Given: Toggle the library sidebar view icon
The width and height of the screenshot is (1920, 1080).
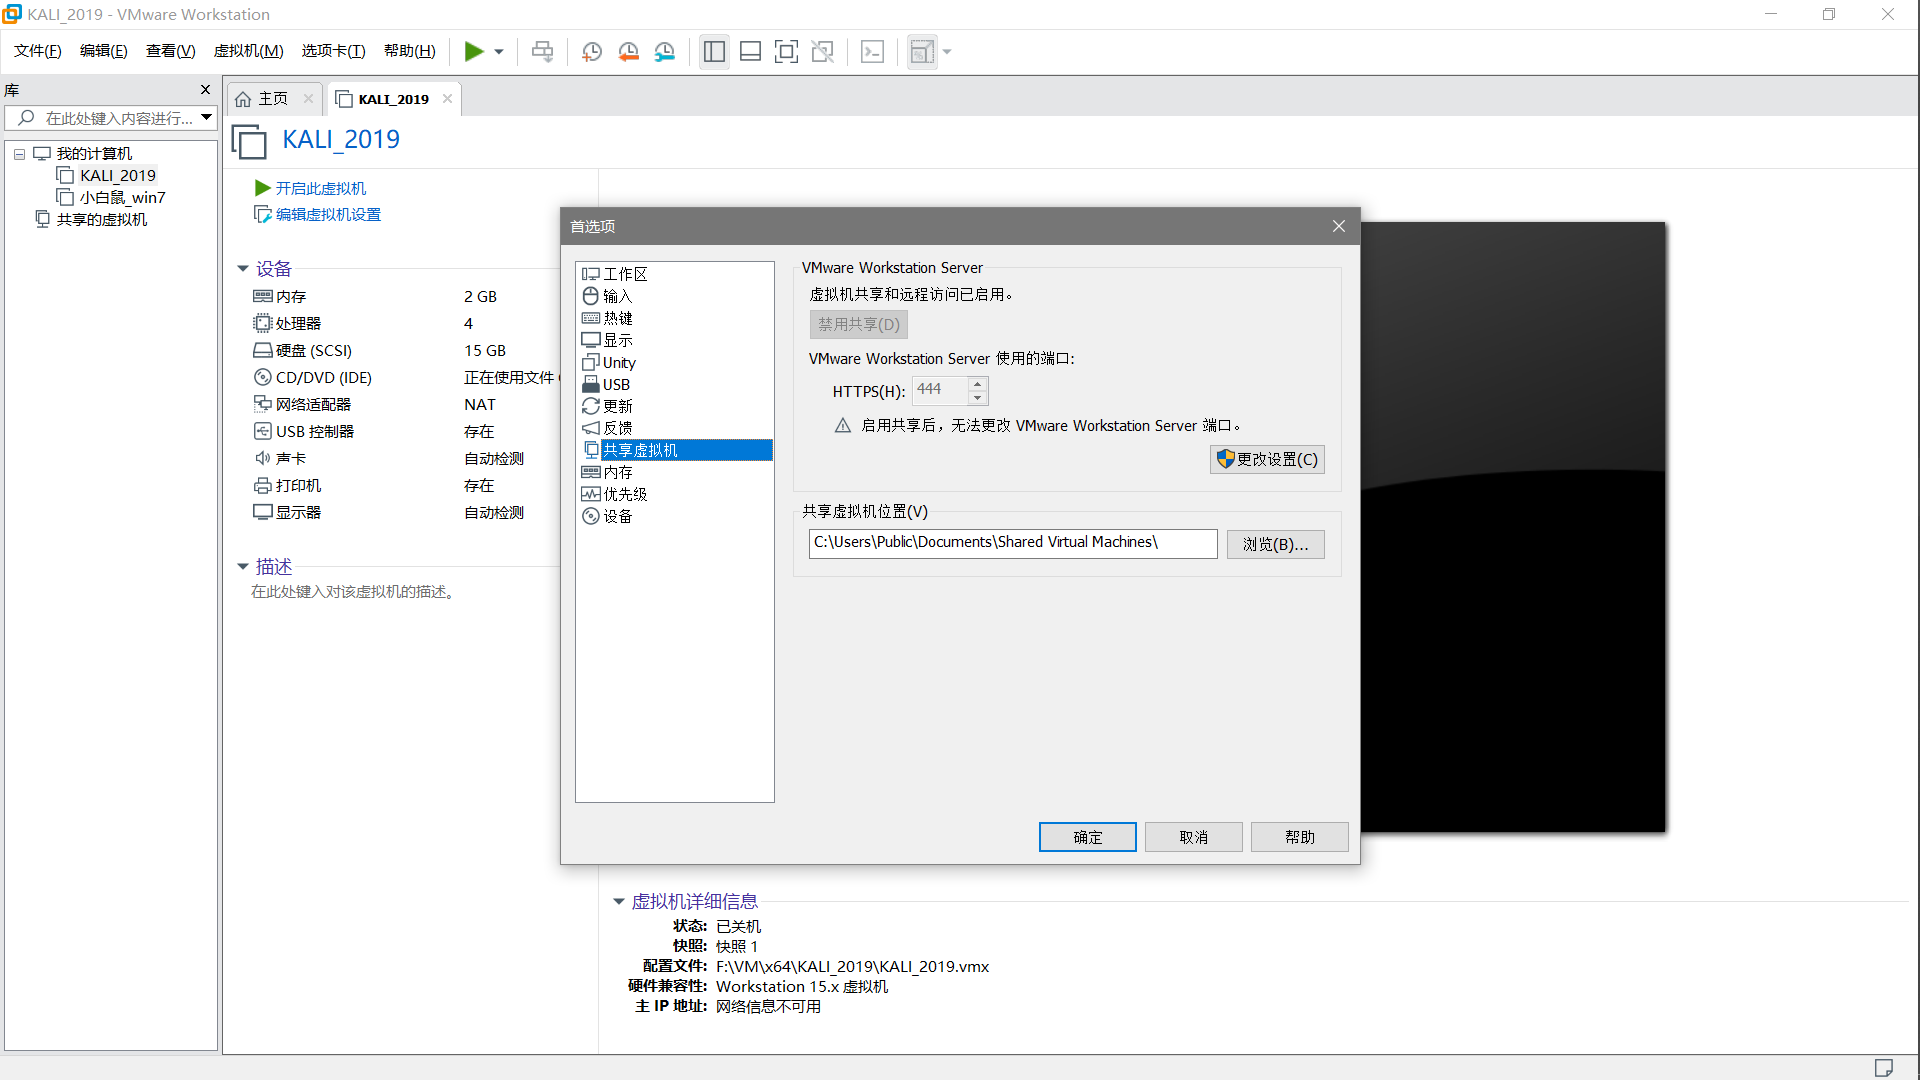Looking at the screenshot, I should click(714, 52).
